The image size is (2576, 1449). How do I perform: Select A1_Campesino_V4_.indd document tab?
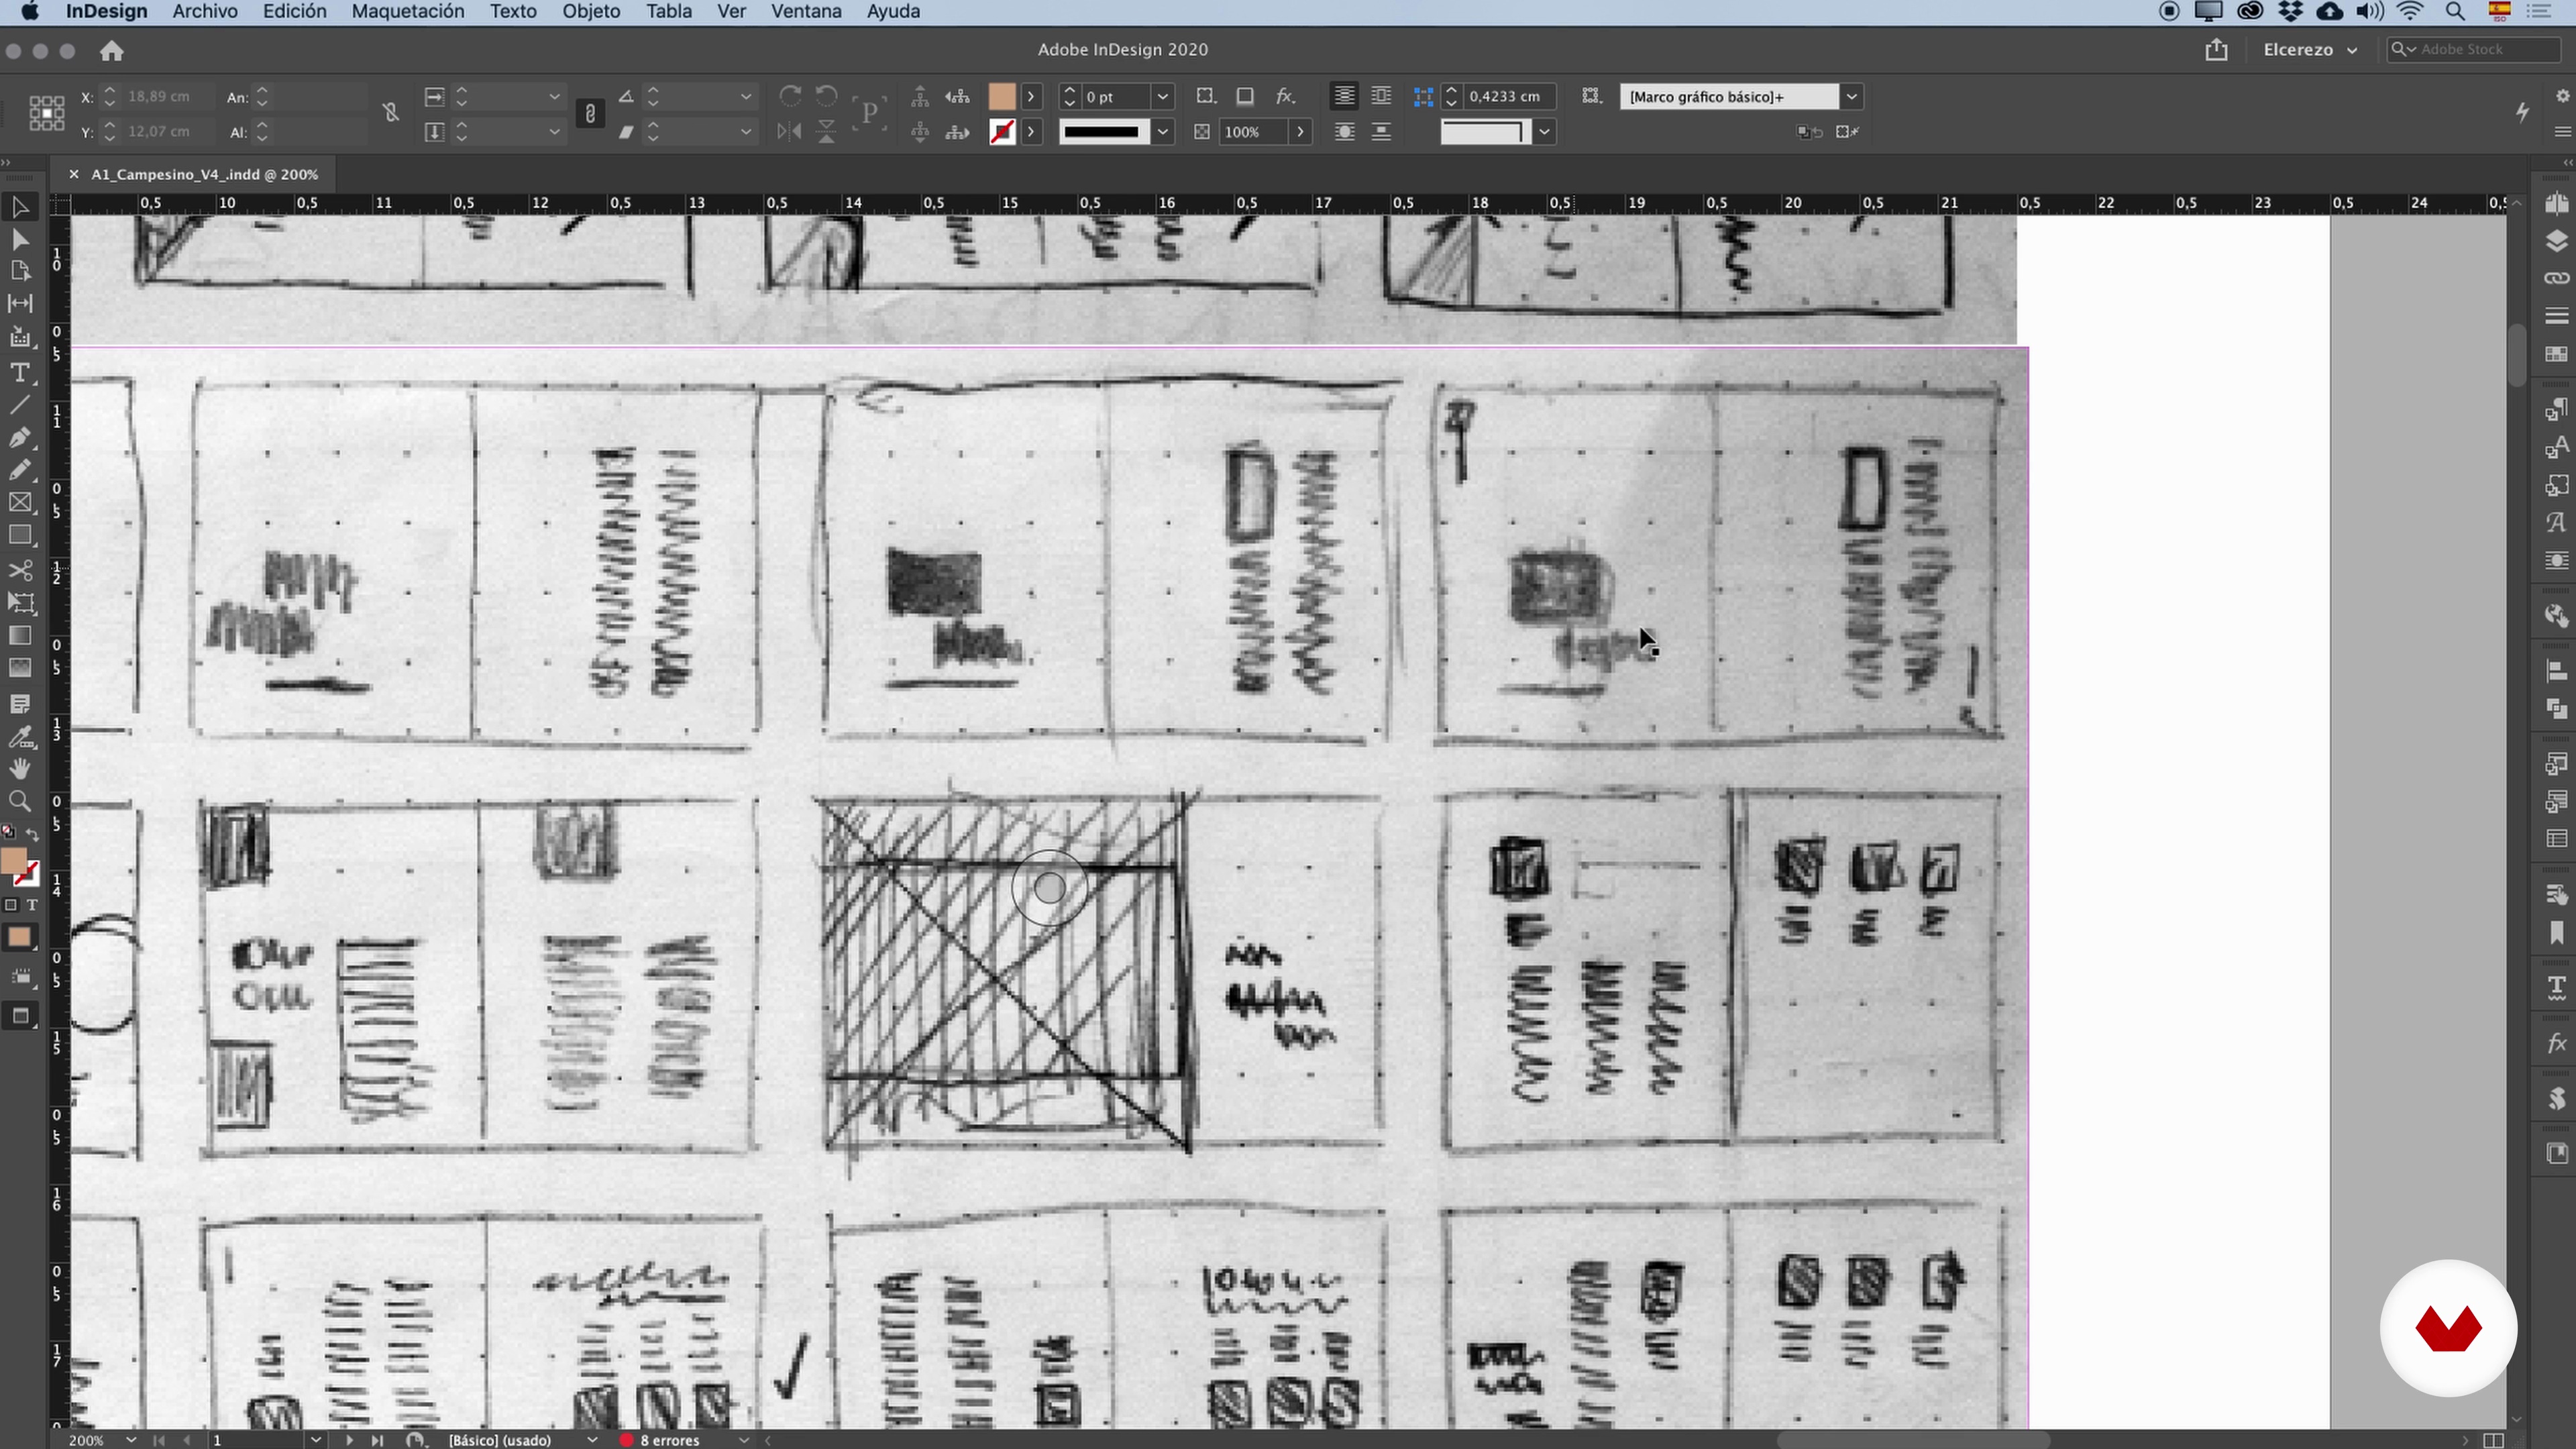tap(205, 174)
